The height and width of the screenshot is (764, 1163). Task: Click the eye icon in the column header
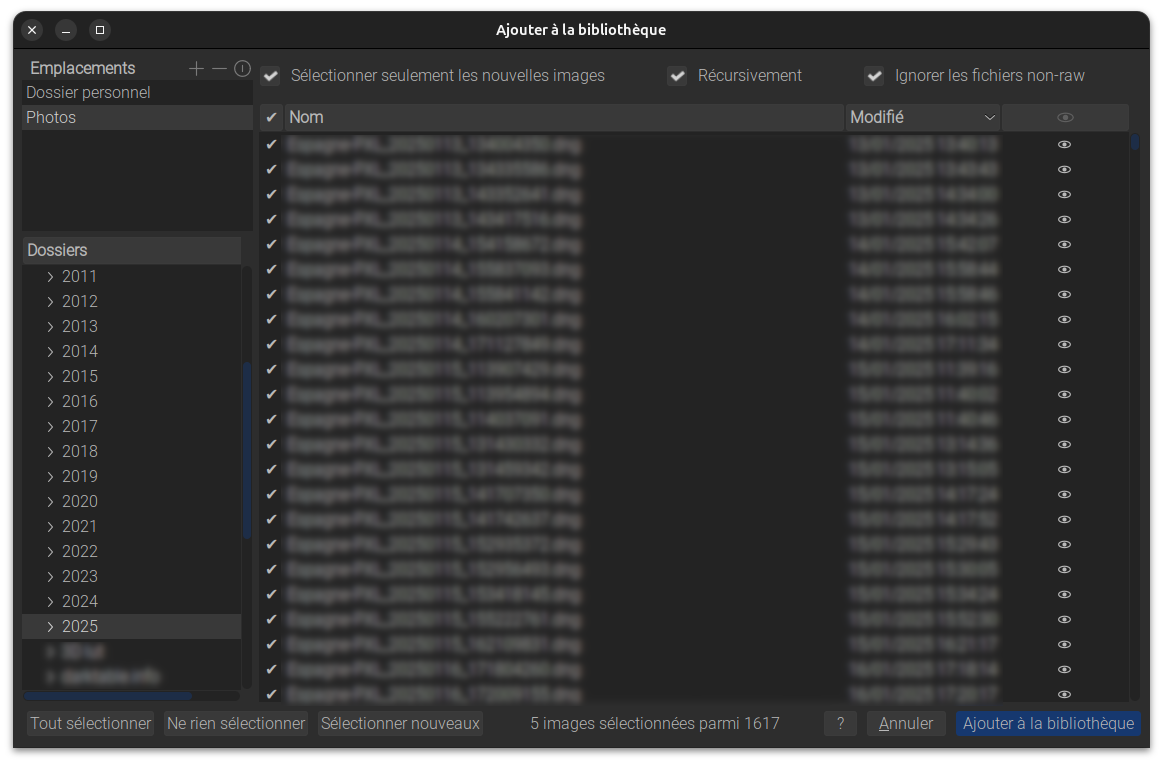click(x=1065, y=118)
